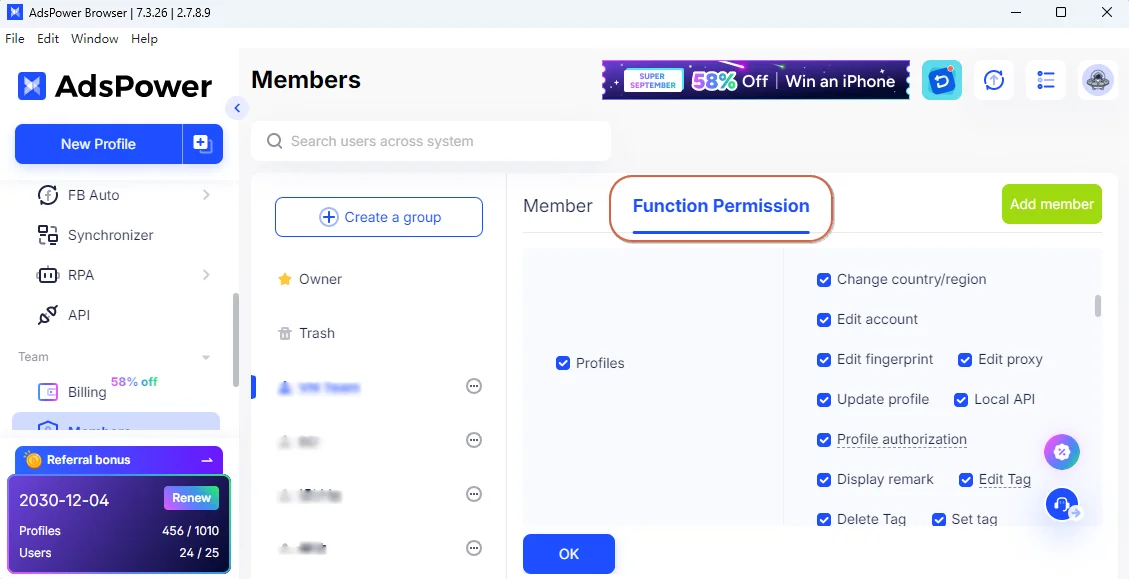The width and height of the screenshot is (1129, 579).
Task: Open the Help menu
Action: coord(144,39)
